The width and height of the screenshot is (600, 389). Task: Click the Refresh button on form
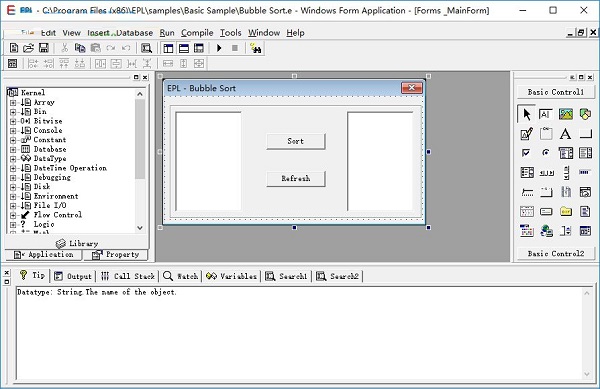[x=296, y=179]
